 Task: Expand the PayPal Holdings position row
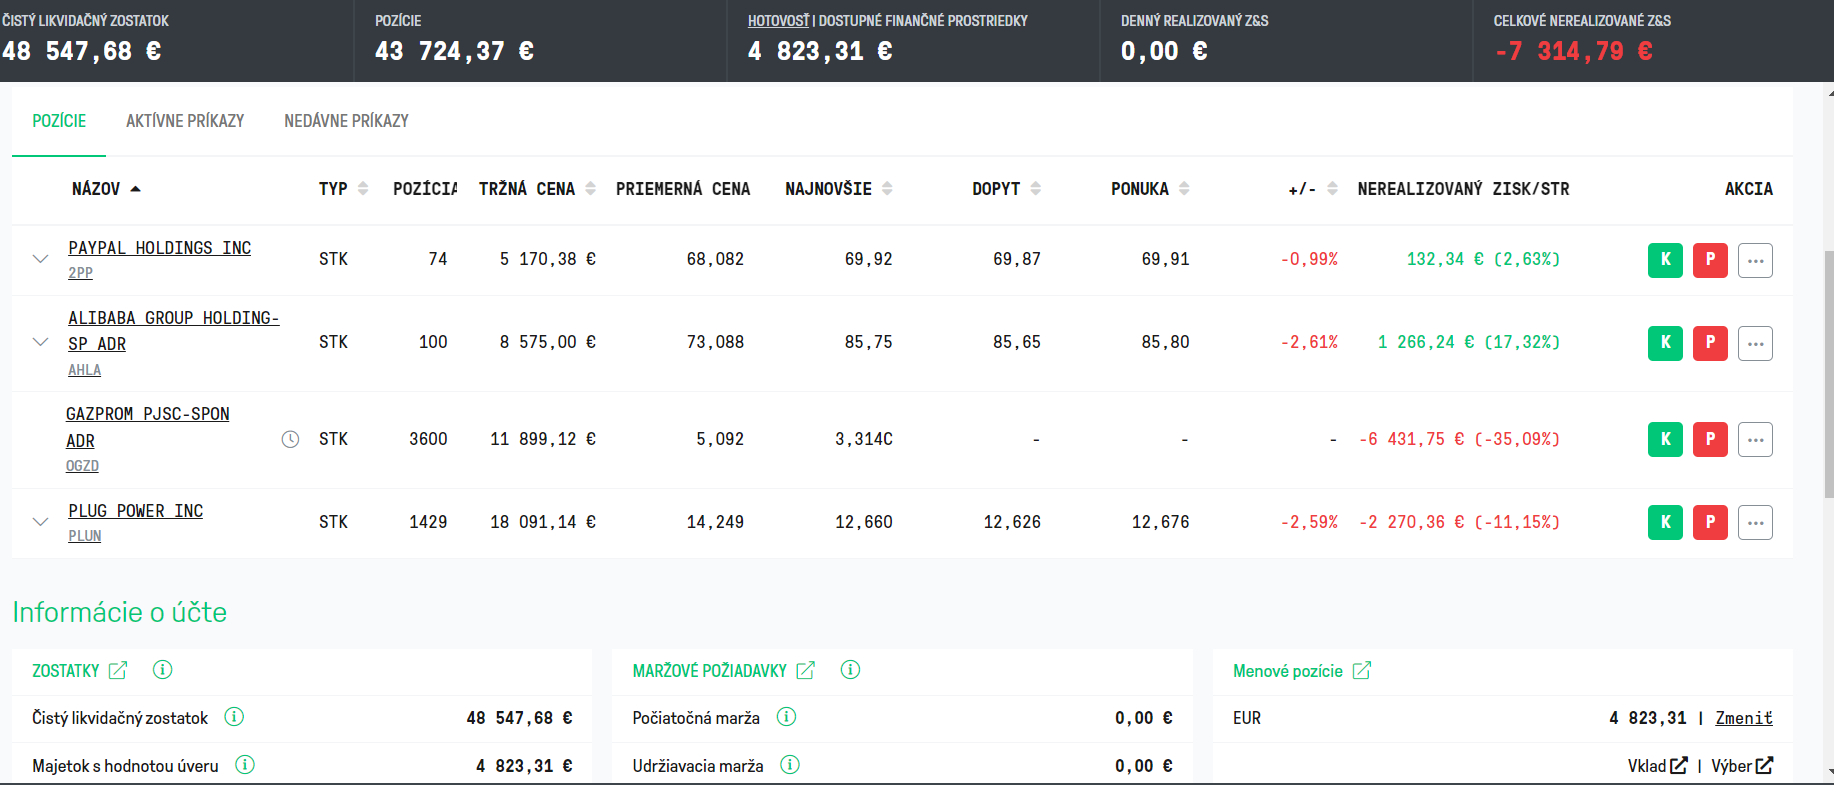[41, 259]
